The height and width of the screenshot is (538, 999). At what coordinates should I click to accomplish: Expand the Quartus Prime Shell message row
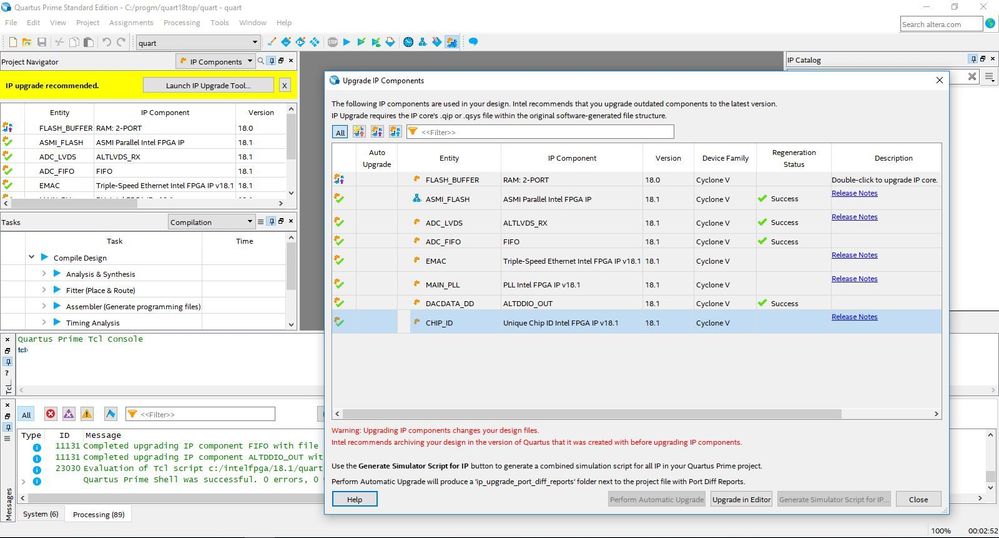(24, 481)
